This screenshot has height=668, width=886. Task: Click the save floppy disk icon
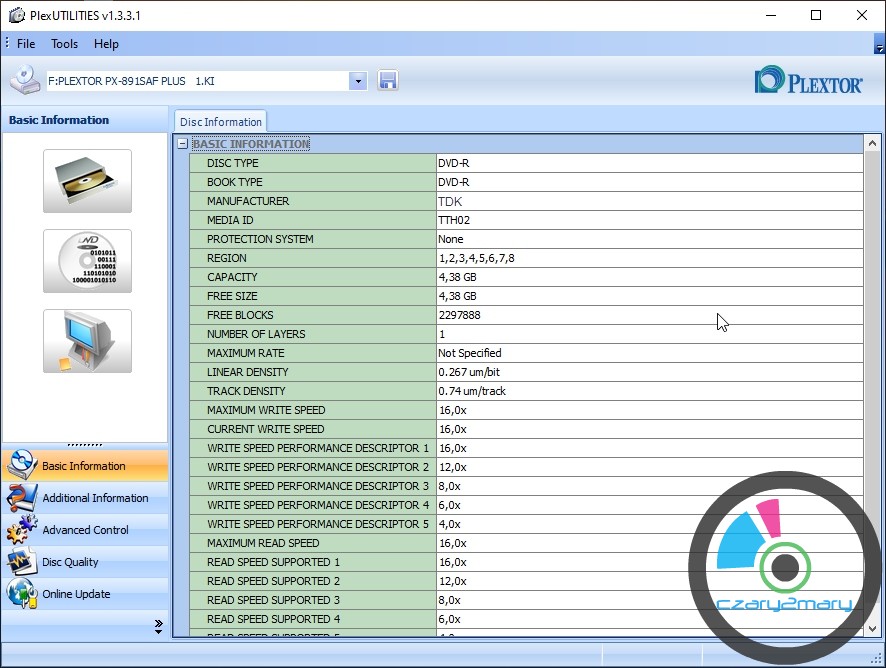point(388,81)
